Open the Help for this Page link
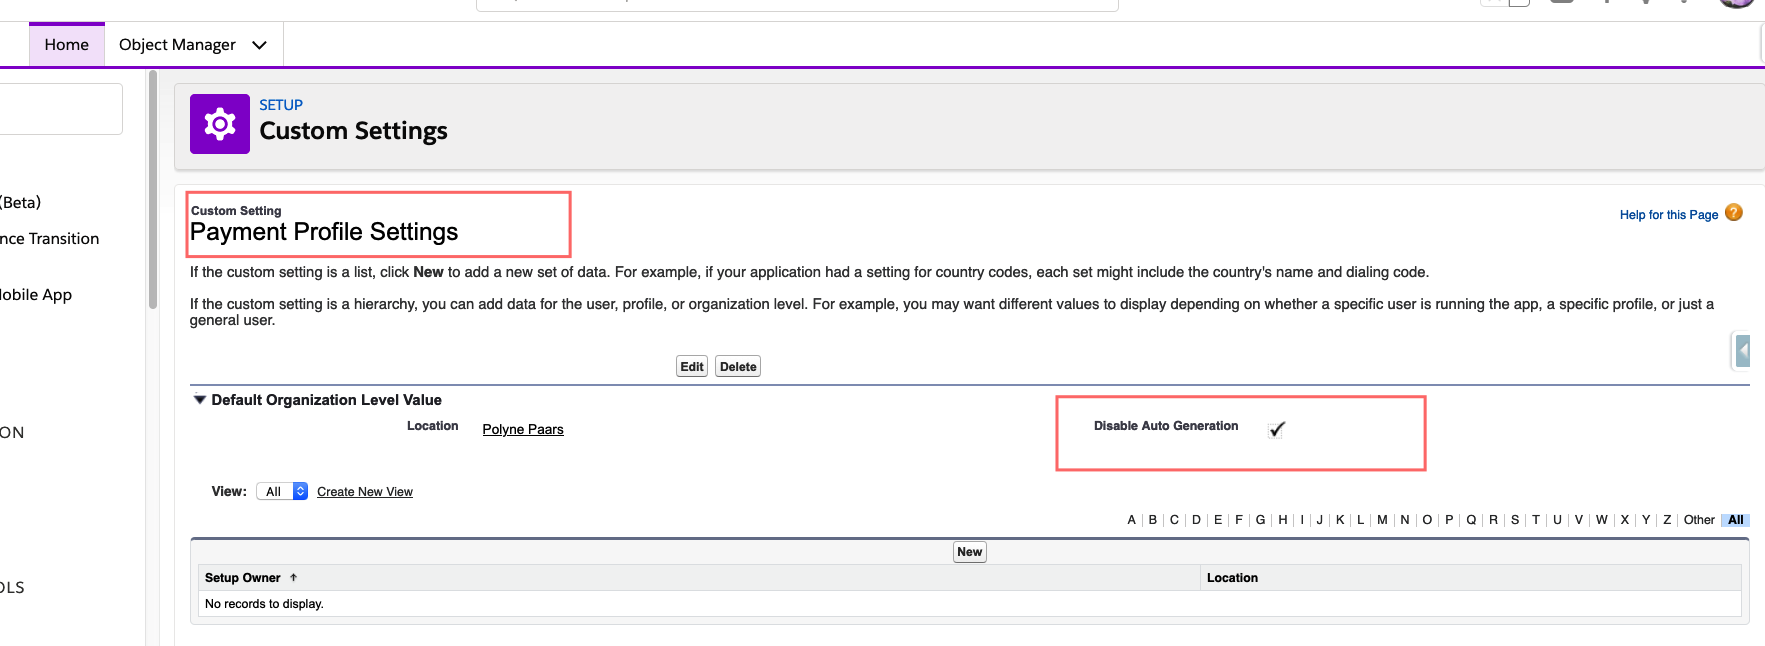This screenshot has width=1765, height=646. (x=1668, y=215)
